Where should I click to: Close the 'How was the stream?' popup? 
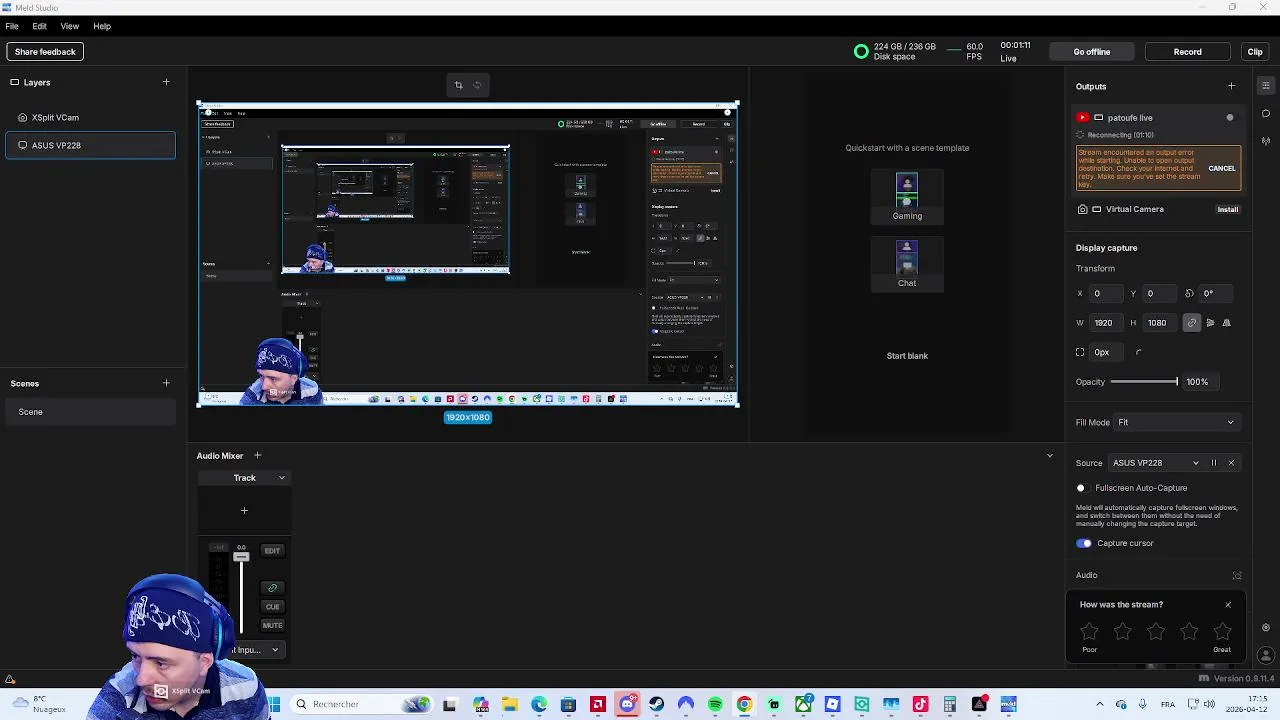point(1228,604)
